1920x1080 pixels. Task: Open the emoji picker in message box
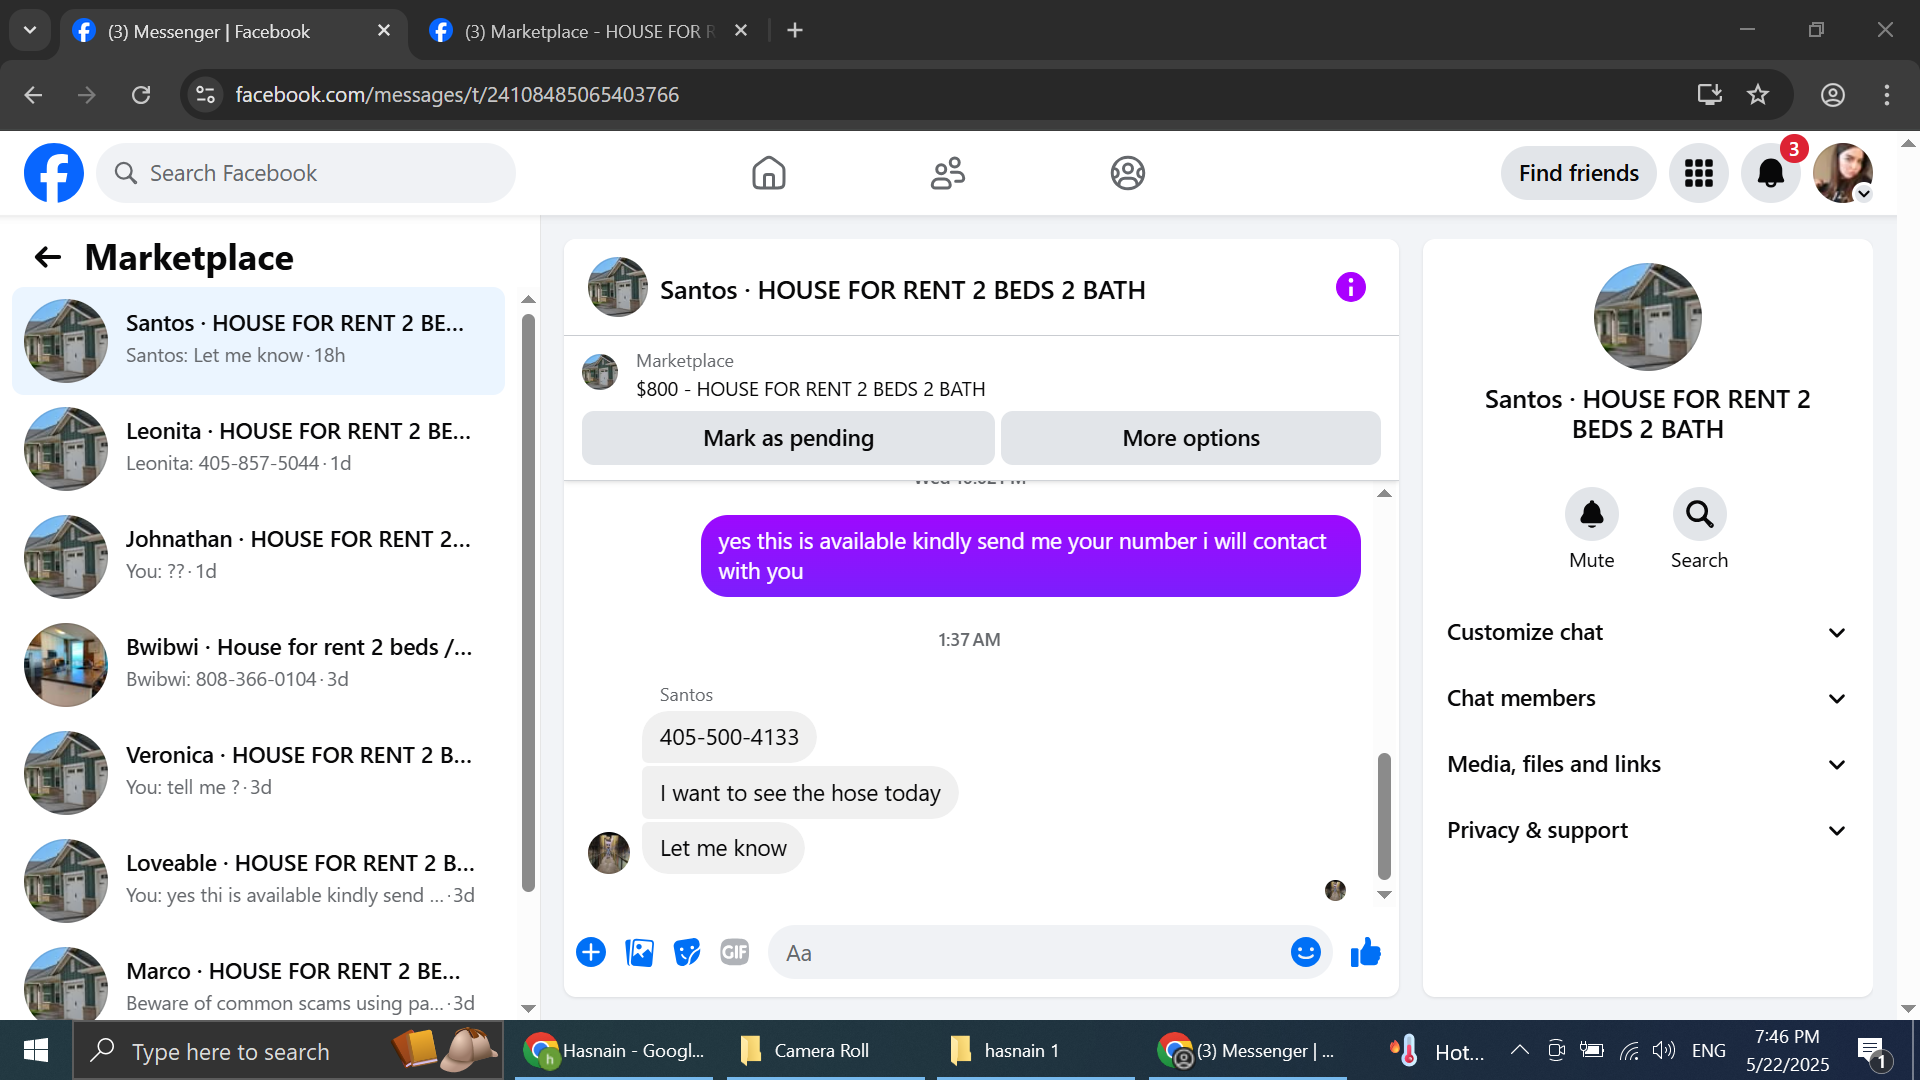pos(1305,952)
